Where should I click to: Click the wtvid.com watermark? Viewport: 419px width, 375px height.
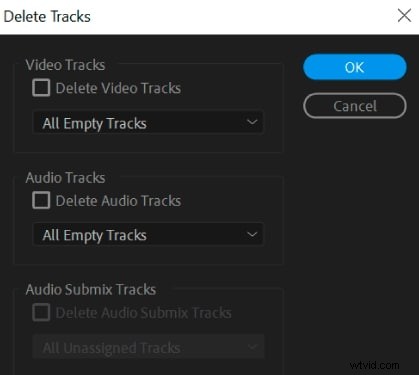[x=374, y=365]
